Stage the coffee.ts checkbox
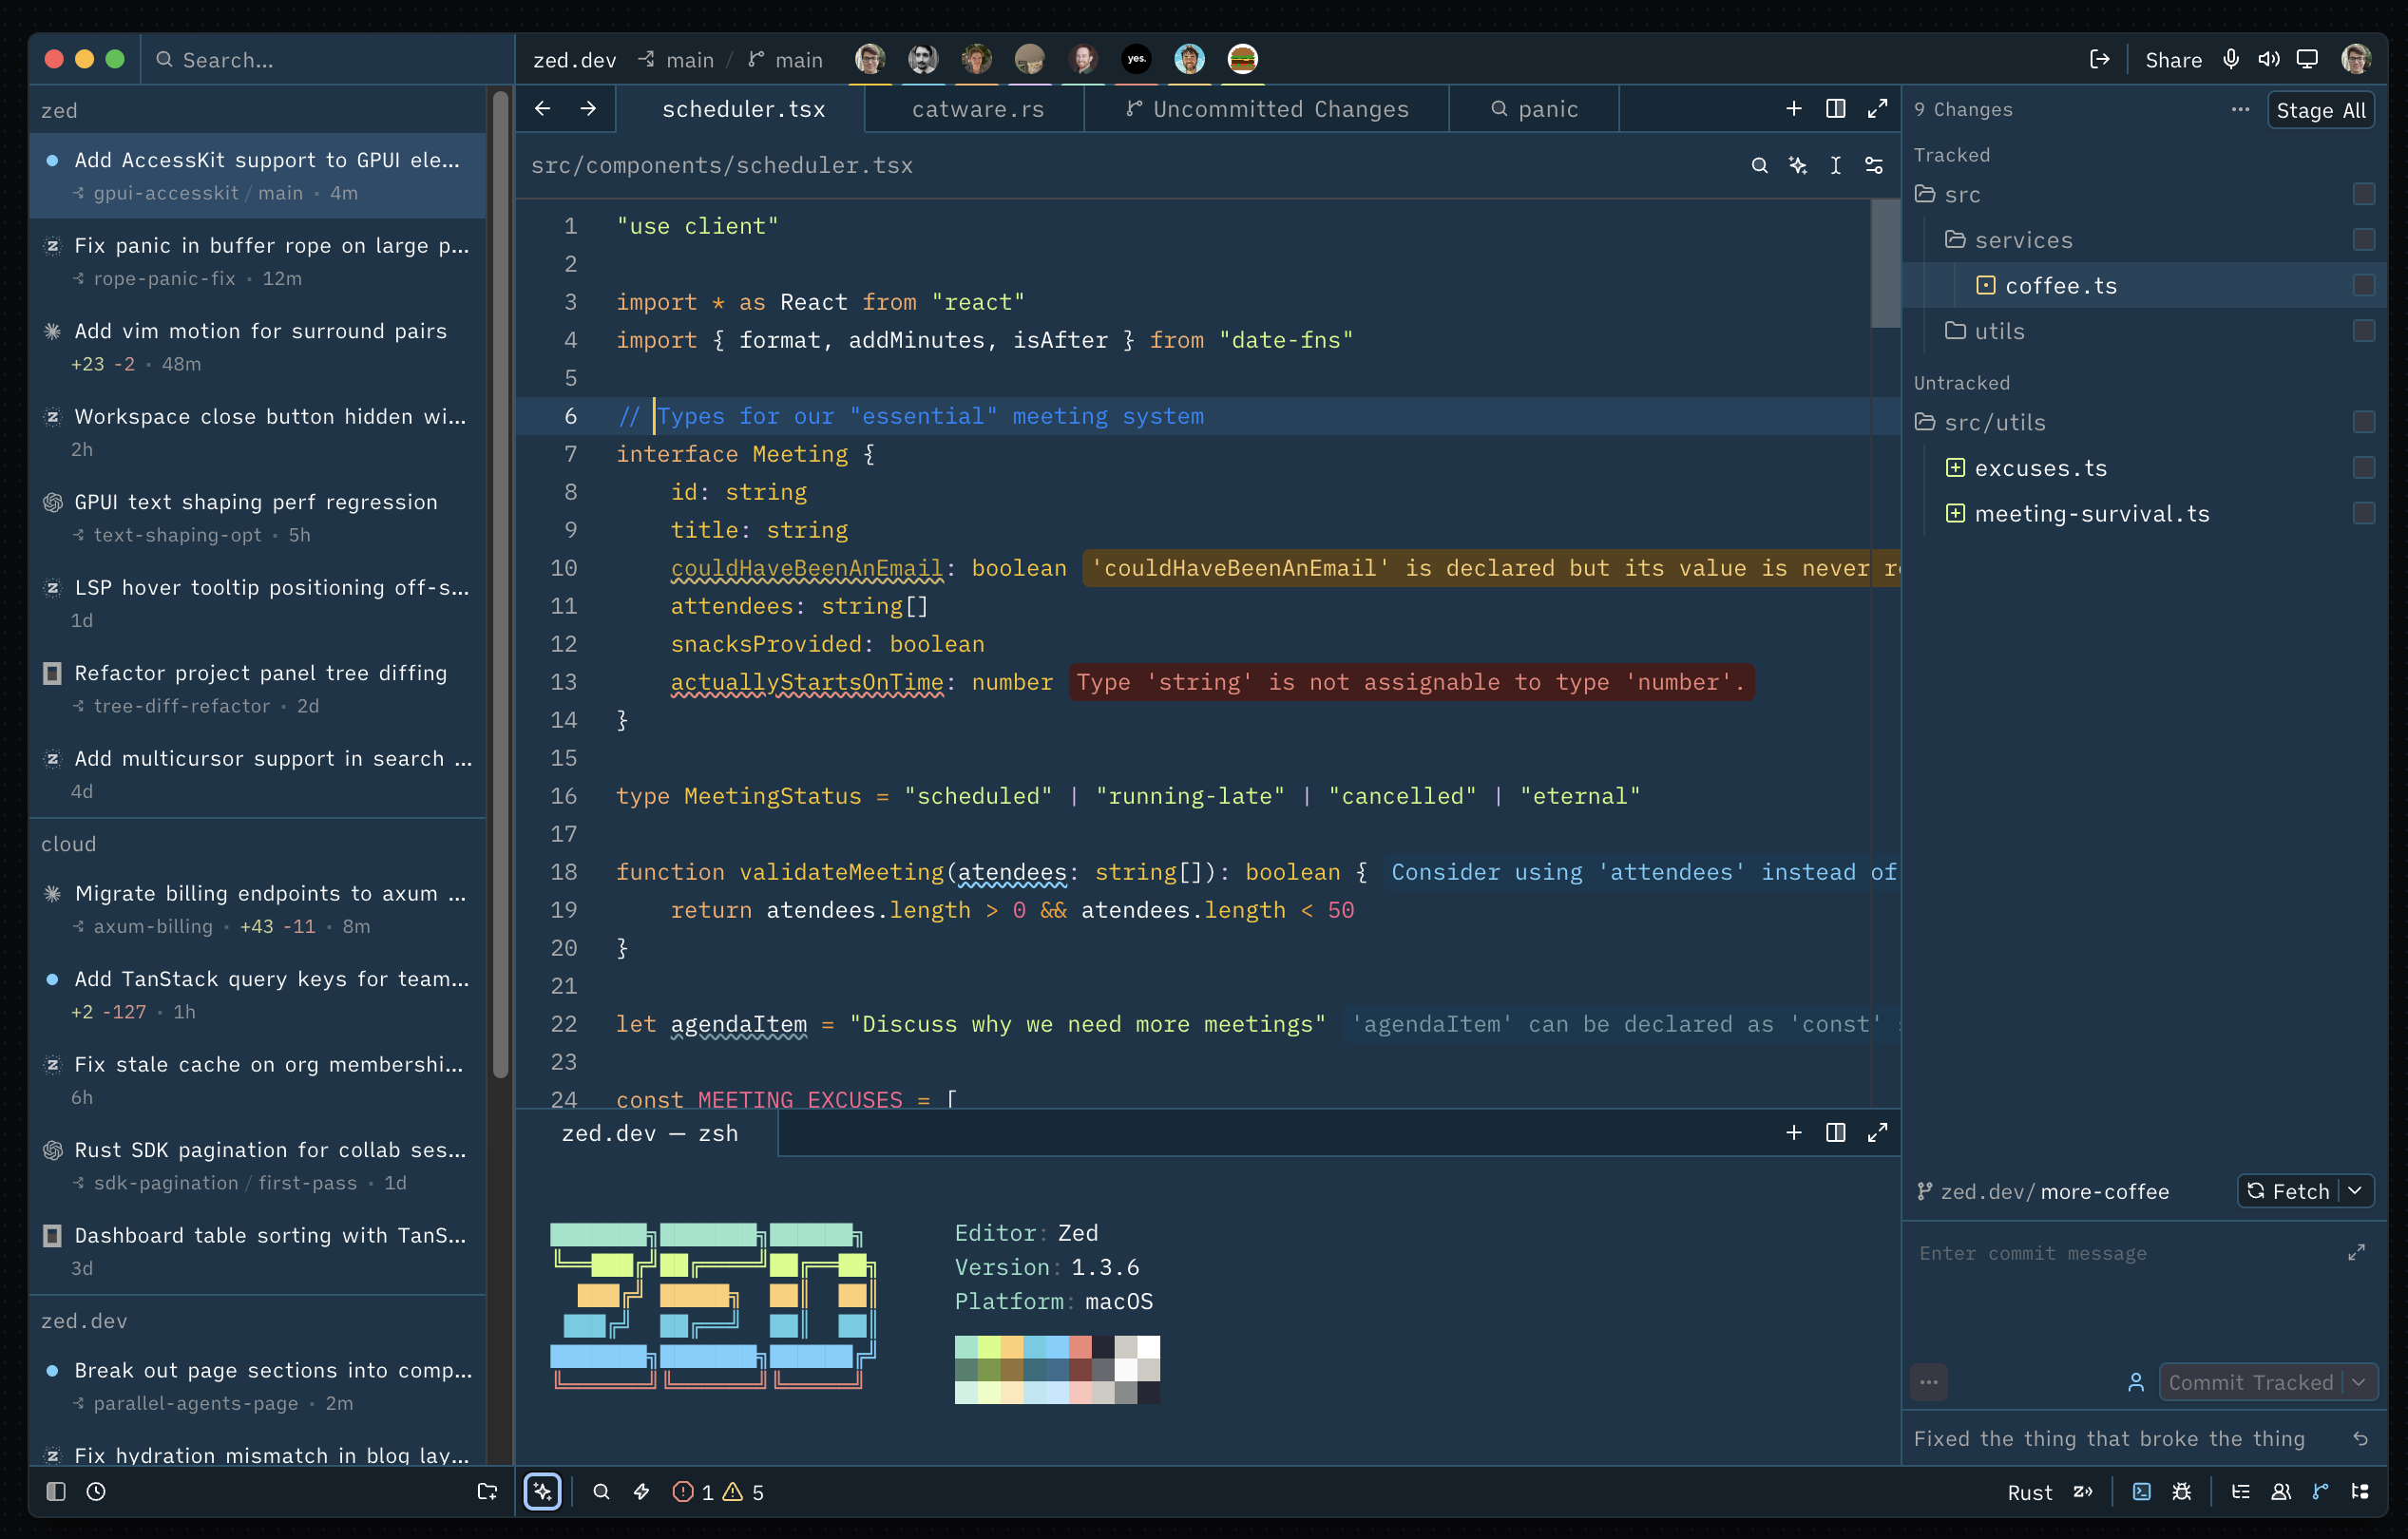The height and width of the screenshot is (1539, 2408). [x=2364, y=285]
